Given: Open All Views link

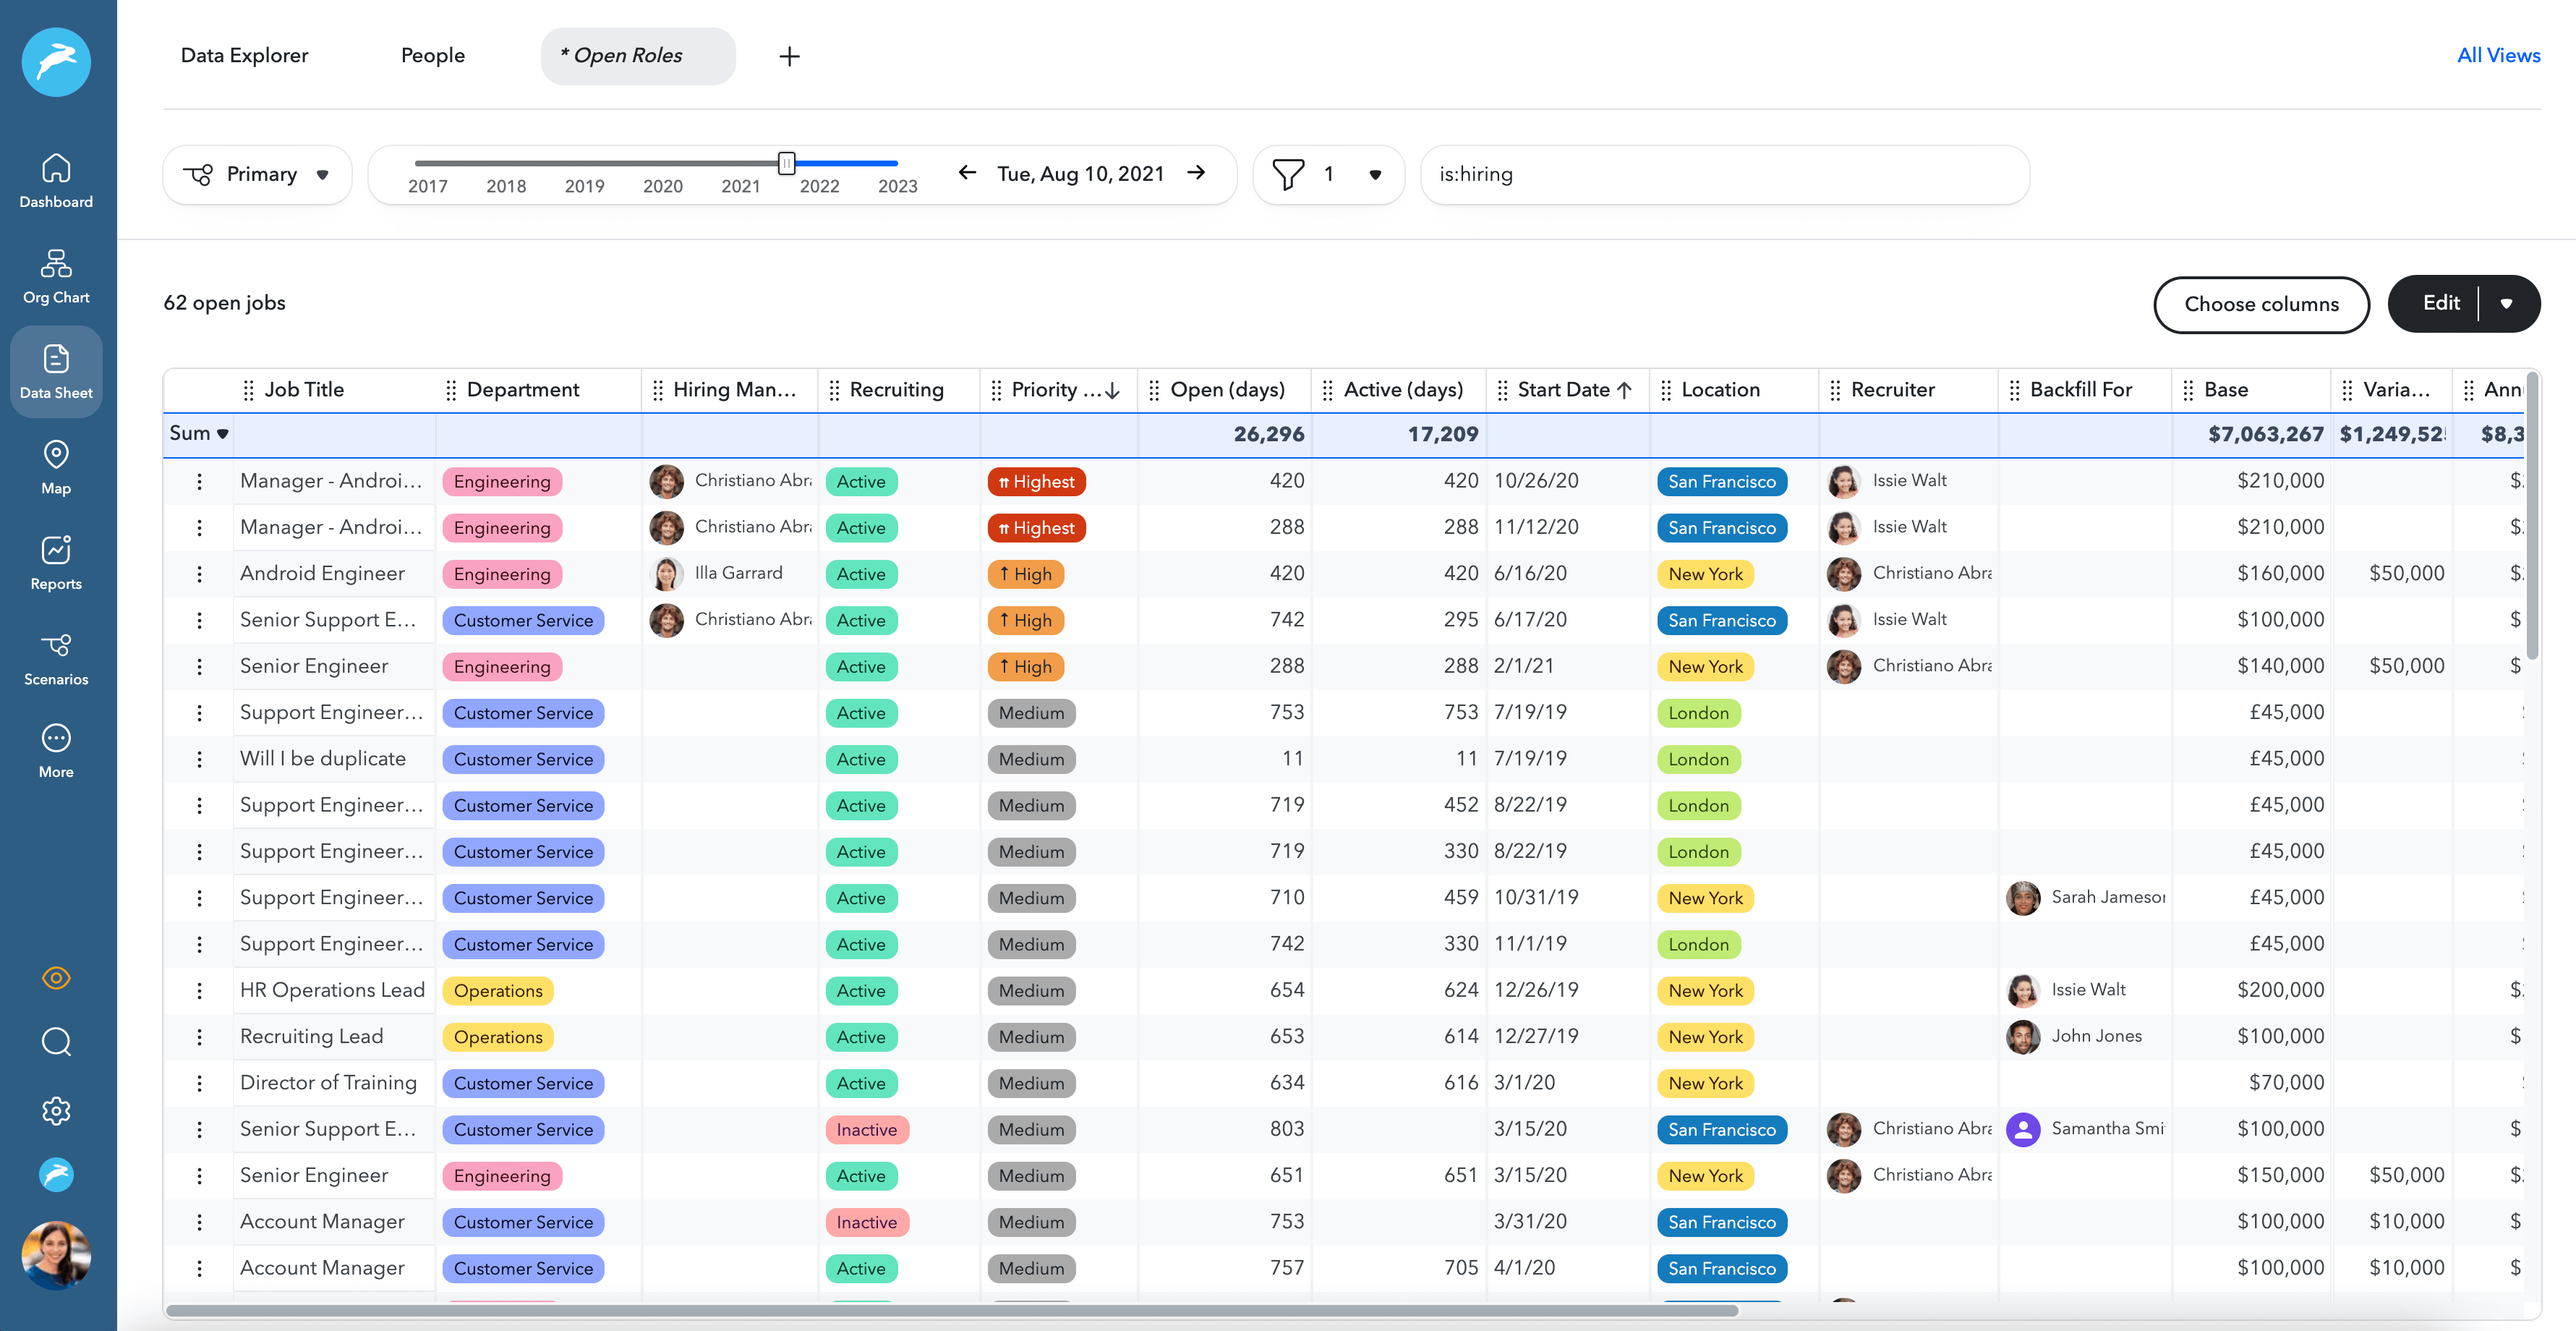Looking at the screenshot, I should [x=2498, y=55].
